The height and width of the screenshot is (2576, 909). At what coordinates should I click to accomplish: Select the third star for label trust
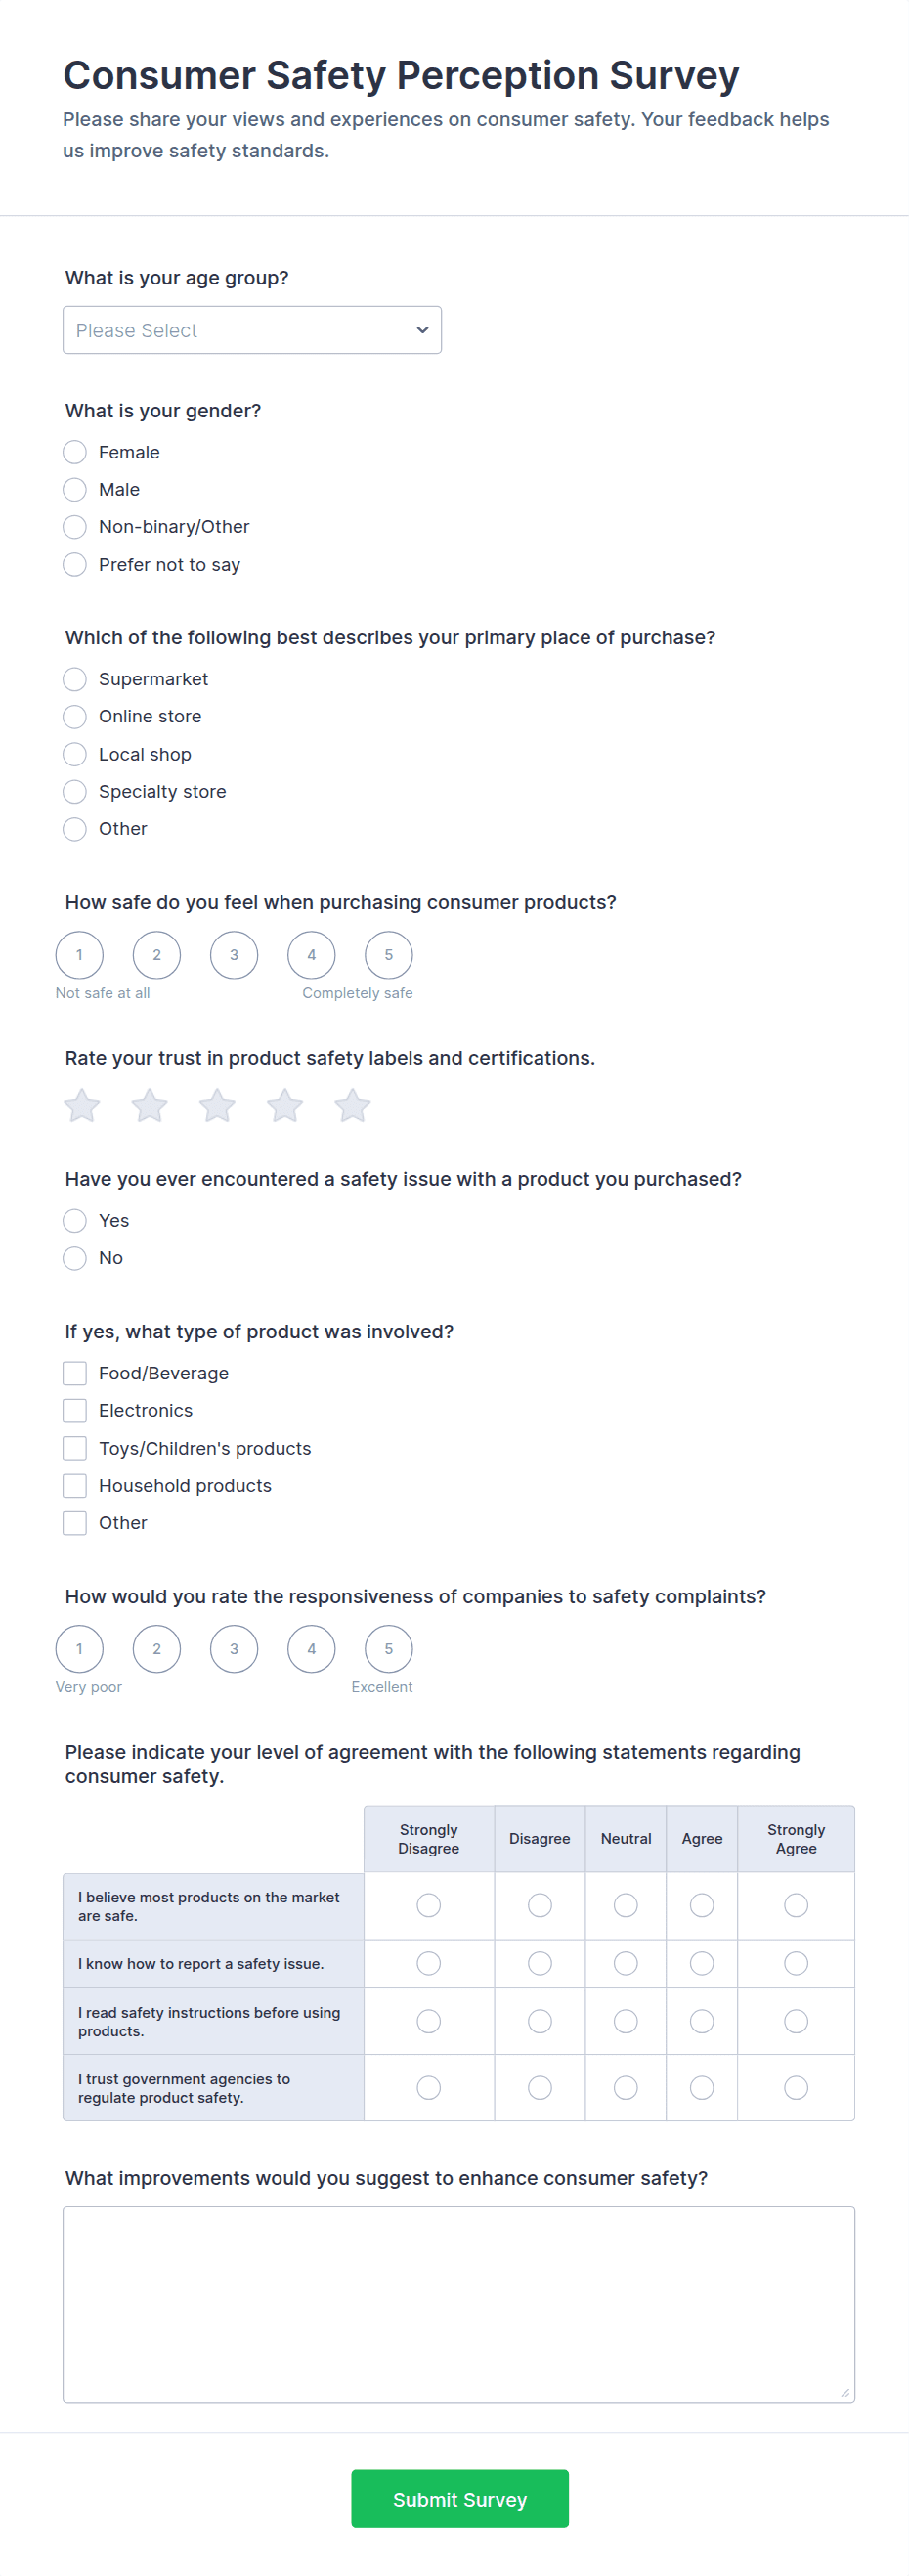pyautogui.click(x=217, y=1106)
